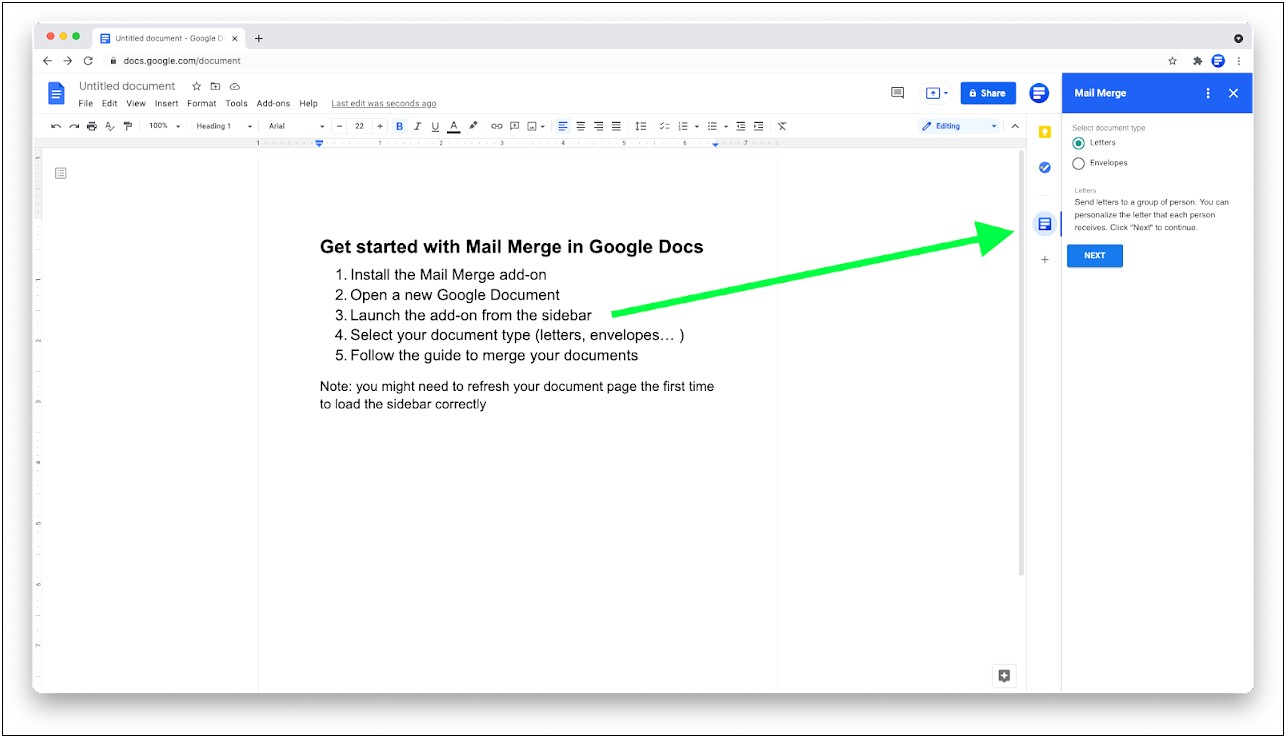The height and width of the screenshot is (738, 1286).
Task: Increase font size with plus button
Action: click(x=380, y=126)
